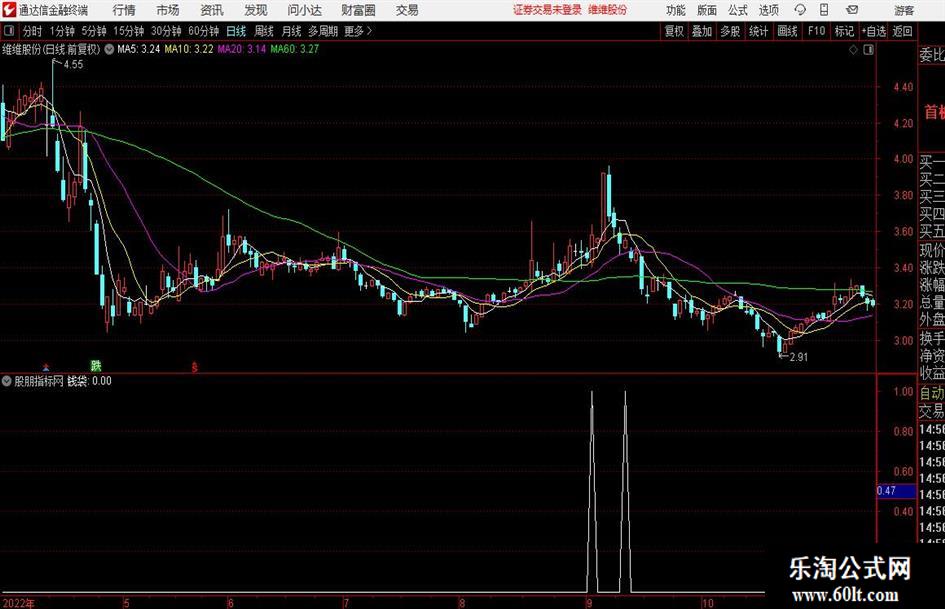945x609 pixels.
Task: Open 多周期 multi-period view
Action: pyautogui.click(x=323, y=31)
